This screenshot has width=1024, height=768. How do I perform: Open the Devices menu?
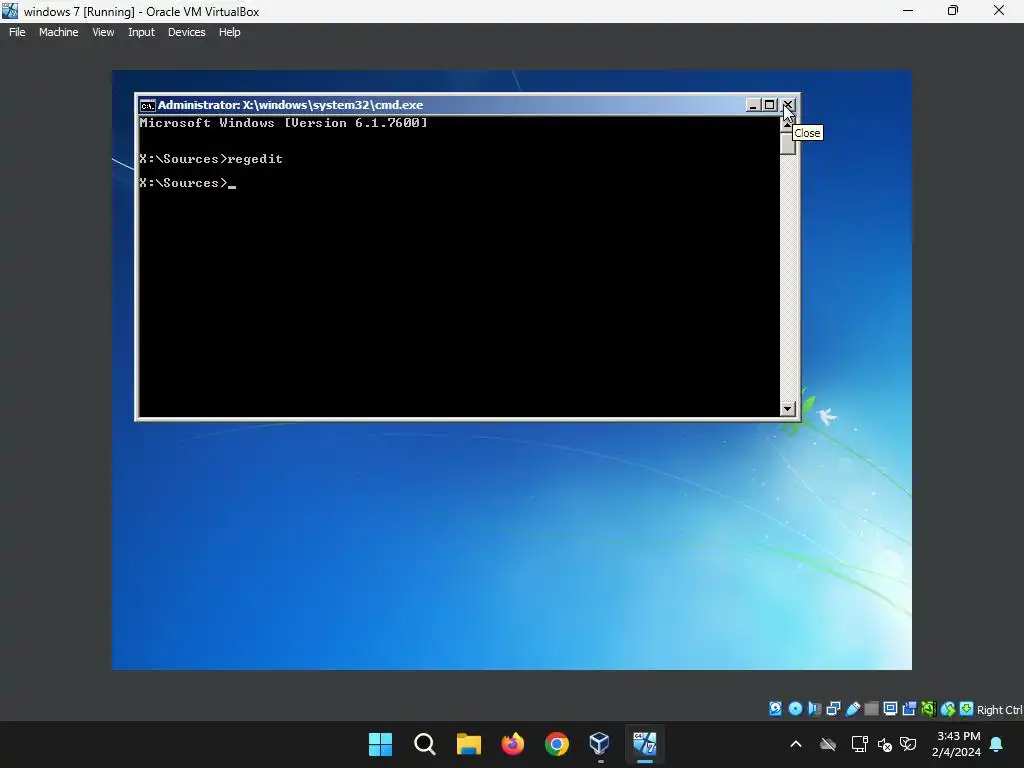[186, 32]
